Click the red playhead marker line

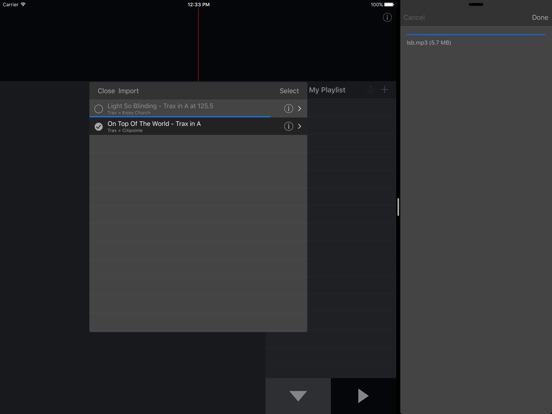198,44
